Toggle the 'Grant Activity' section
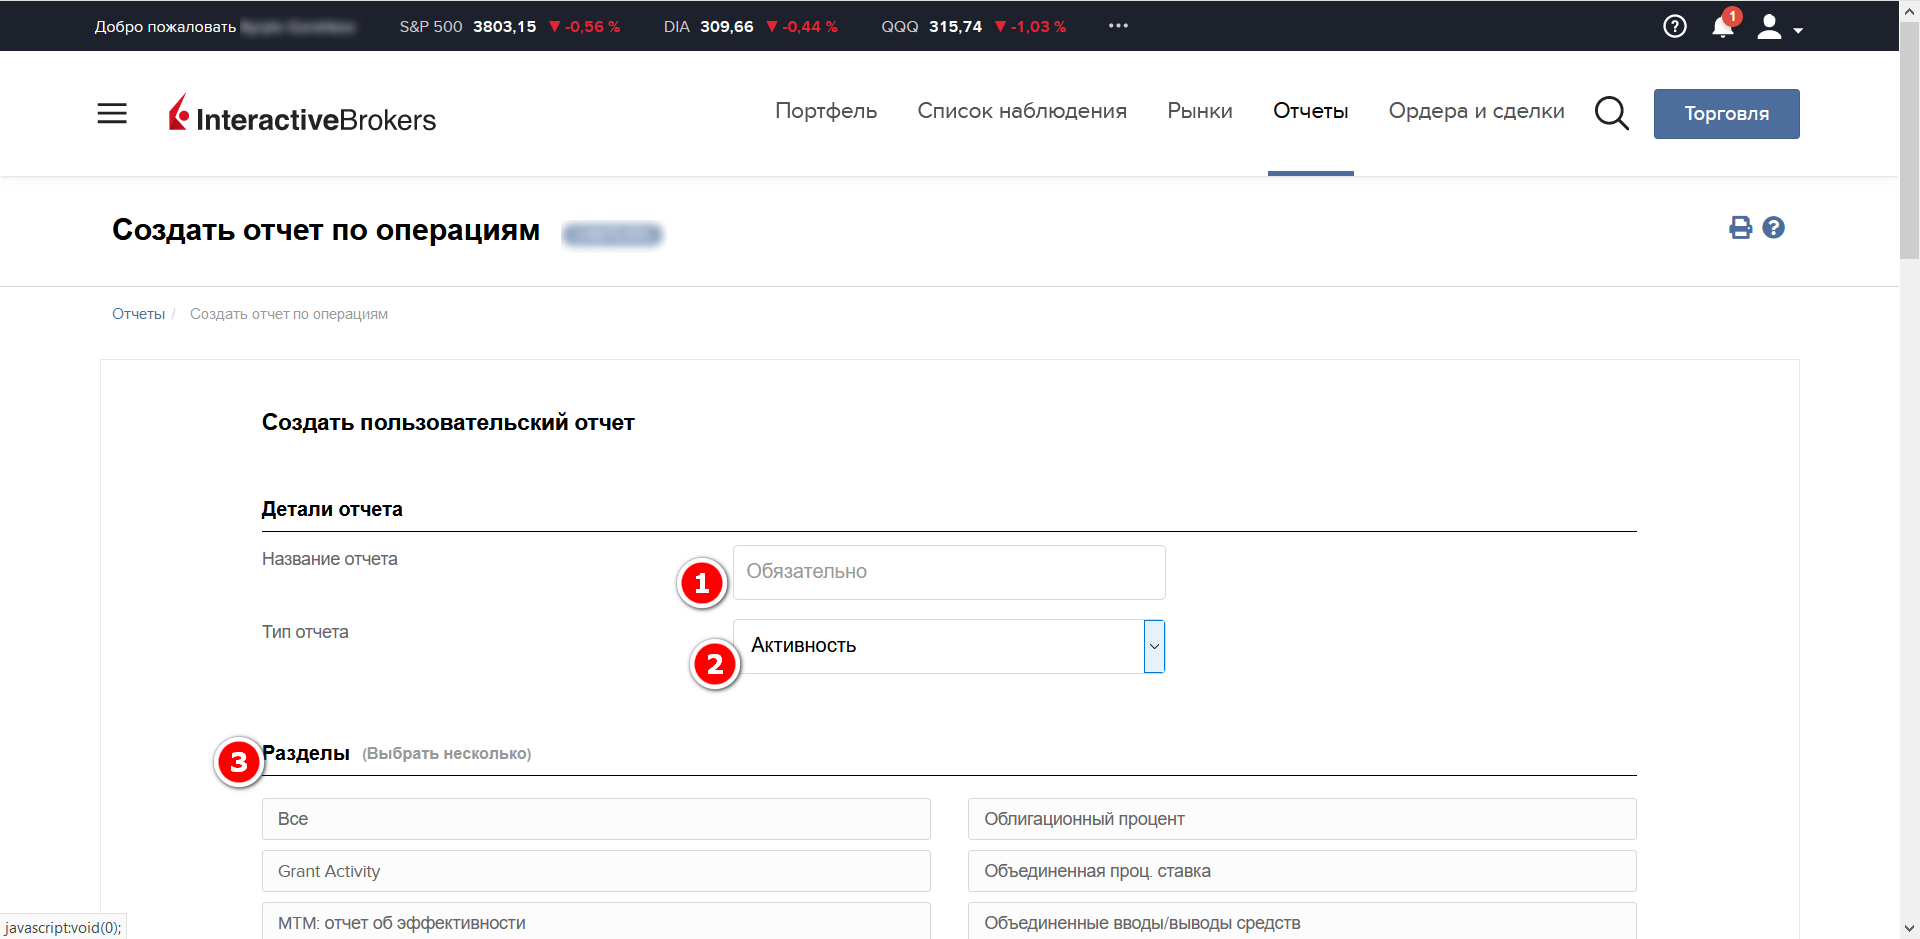The image size is (1920, 939). [596, 871]
